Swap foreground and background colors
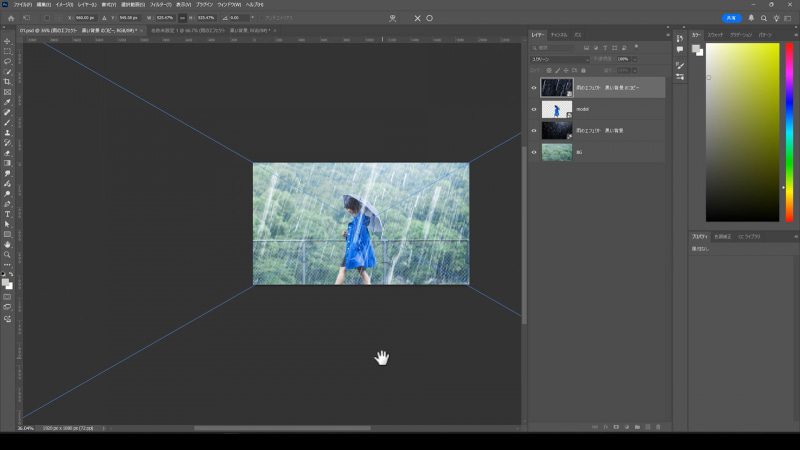The height and width of the screenshot is (450, 800). pyautogui.click(x=11, y=274)
